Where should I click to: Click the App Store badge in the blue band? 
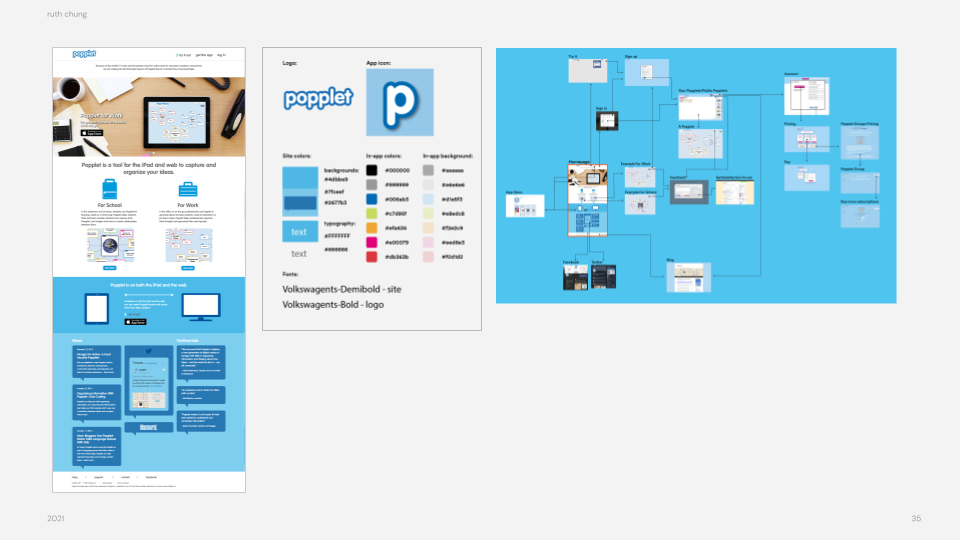[135, 321]
